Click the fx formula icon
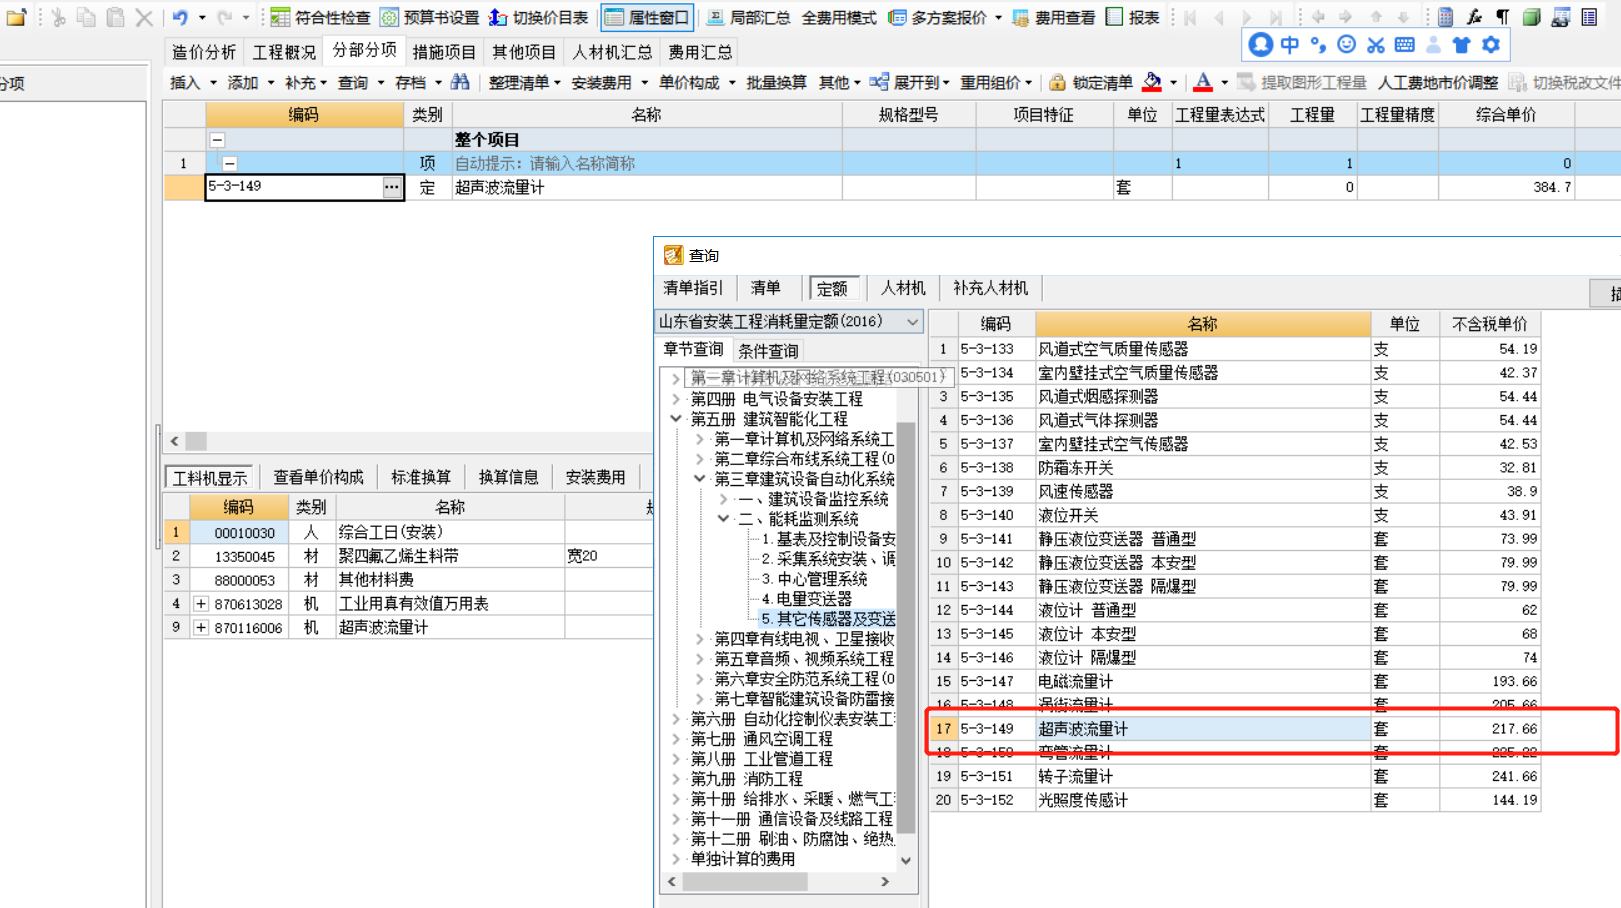This screenshot has height=908, width=1621. pos(1474,17)
